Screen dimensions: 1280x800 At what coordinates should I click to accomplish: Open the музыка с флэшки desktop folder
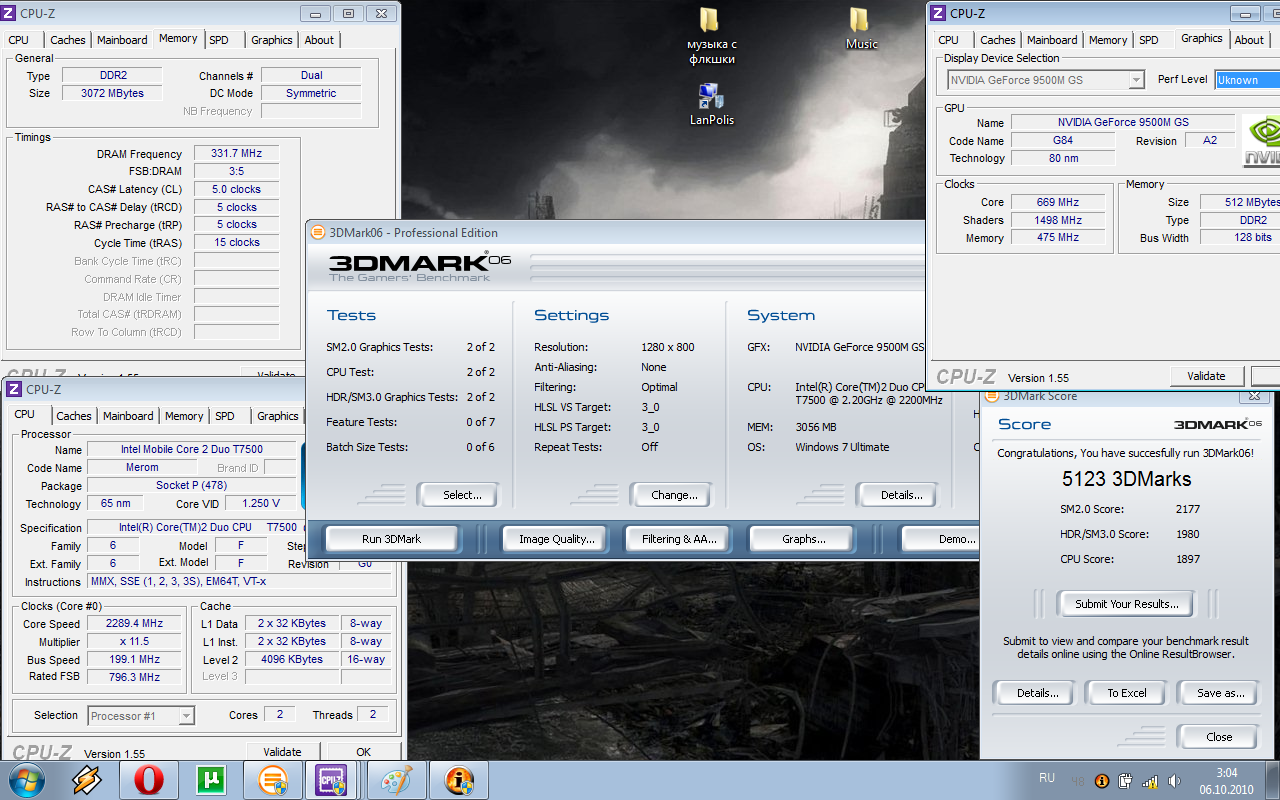point(711,36)
